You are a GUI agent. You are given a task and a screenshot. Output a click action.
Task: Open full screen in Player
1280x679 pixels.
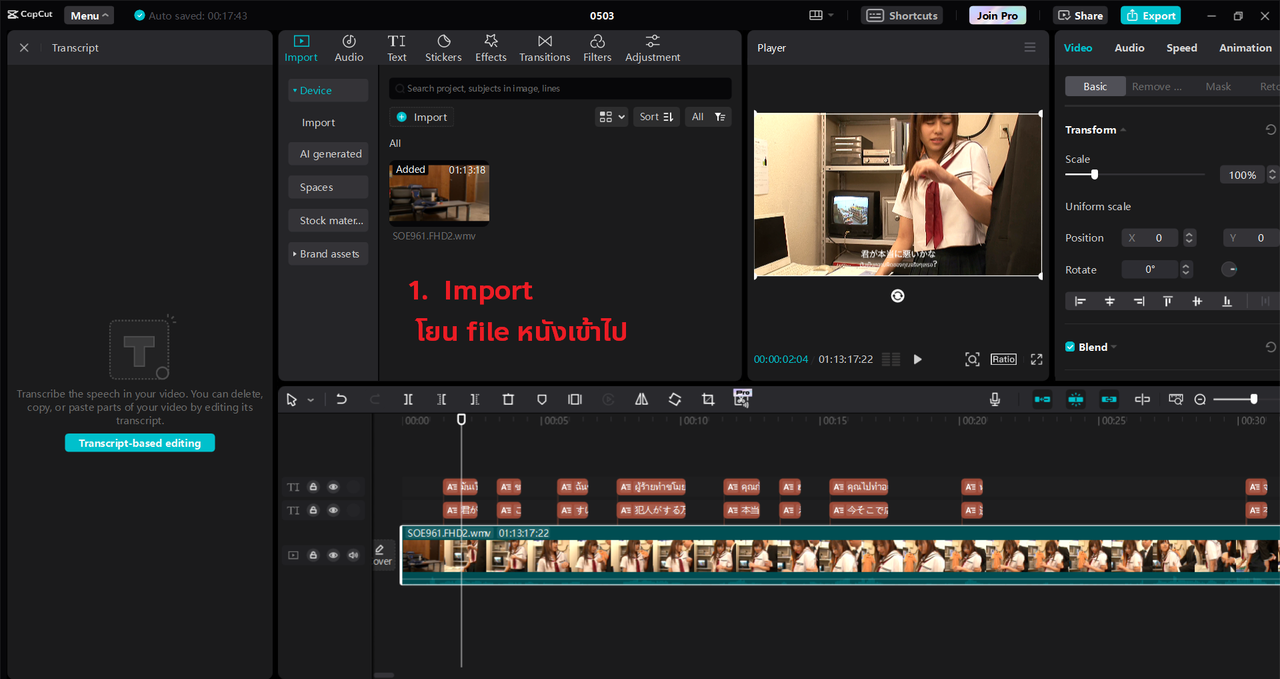tap(1037, 359)
